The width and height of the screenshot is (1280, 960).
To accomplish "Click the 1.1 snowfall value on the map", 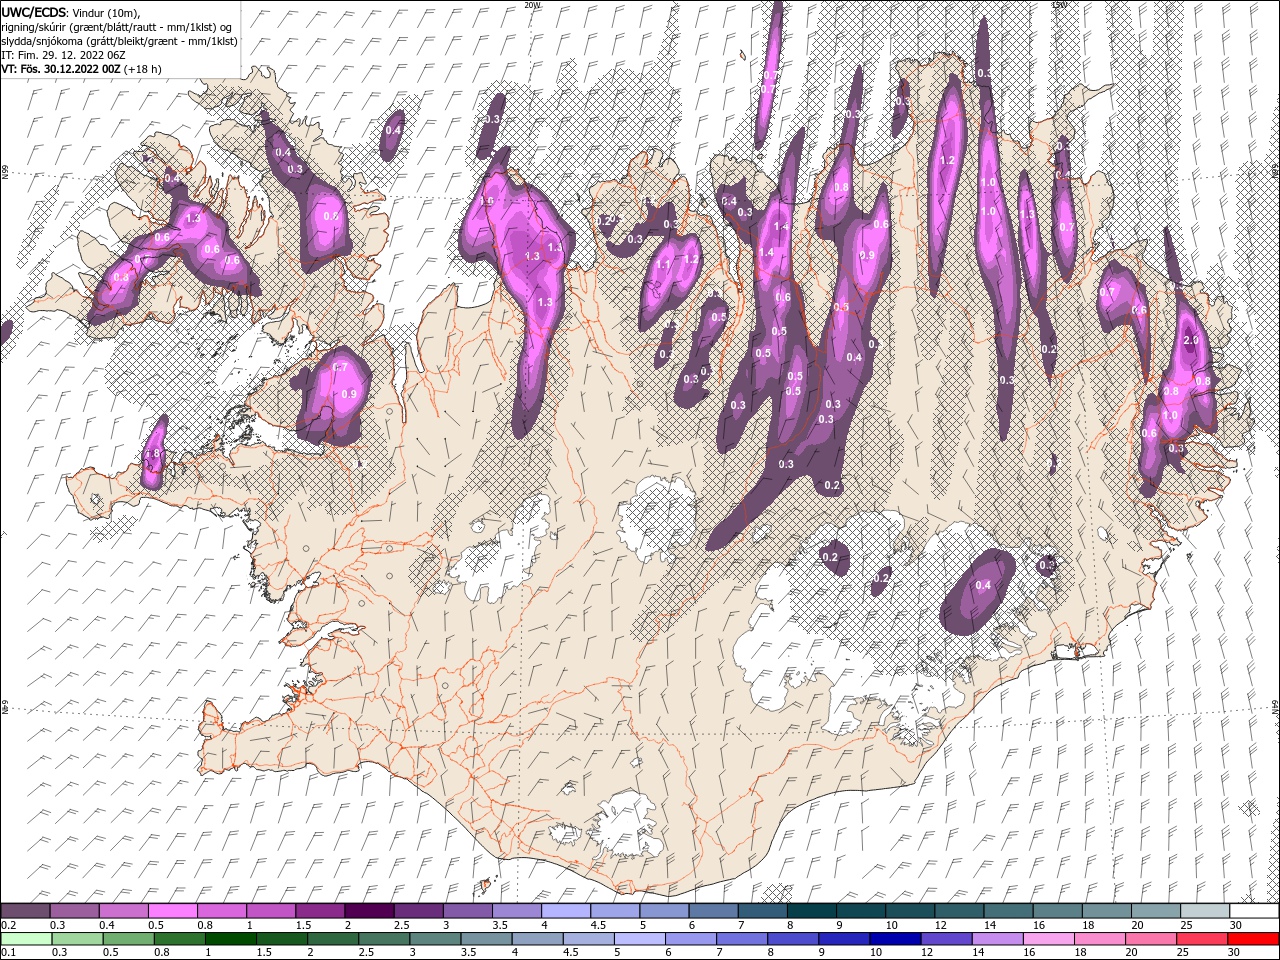I will [x=662, y=265].
